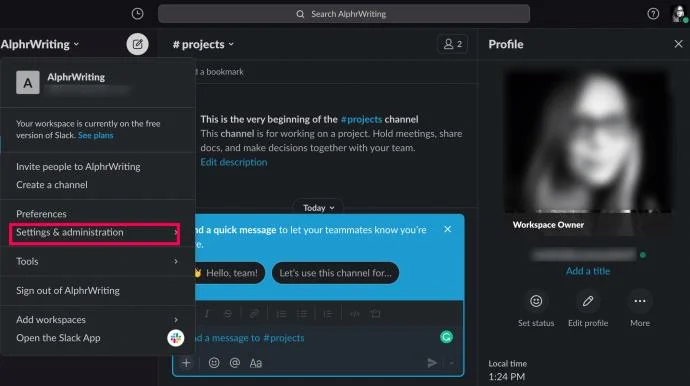This screenshot has height=386, width=690.
Task: Select Open the Slack App
Action: coord(58,338)
